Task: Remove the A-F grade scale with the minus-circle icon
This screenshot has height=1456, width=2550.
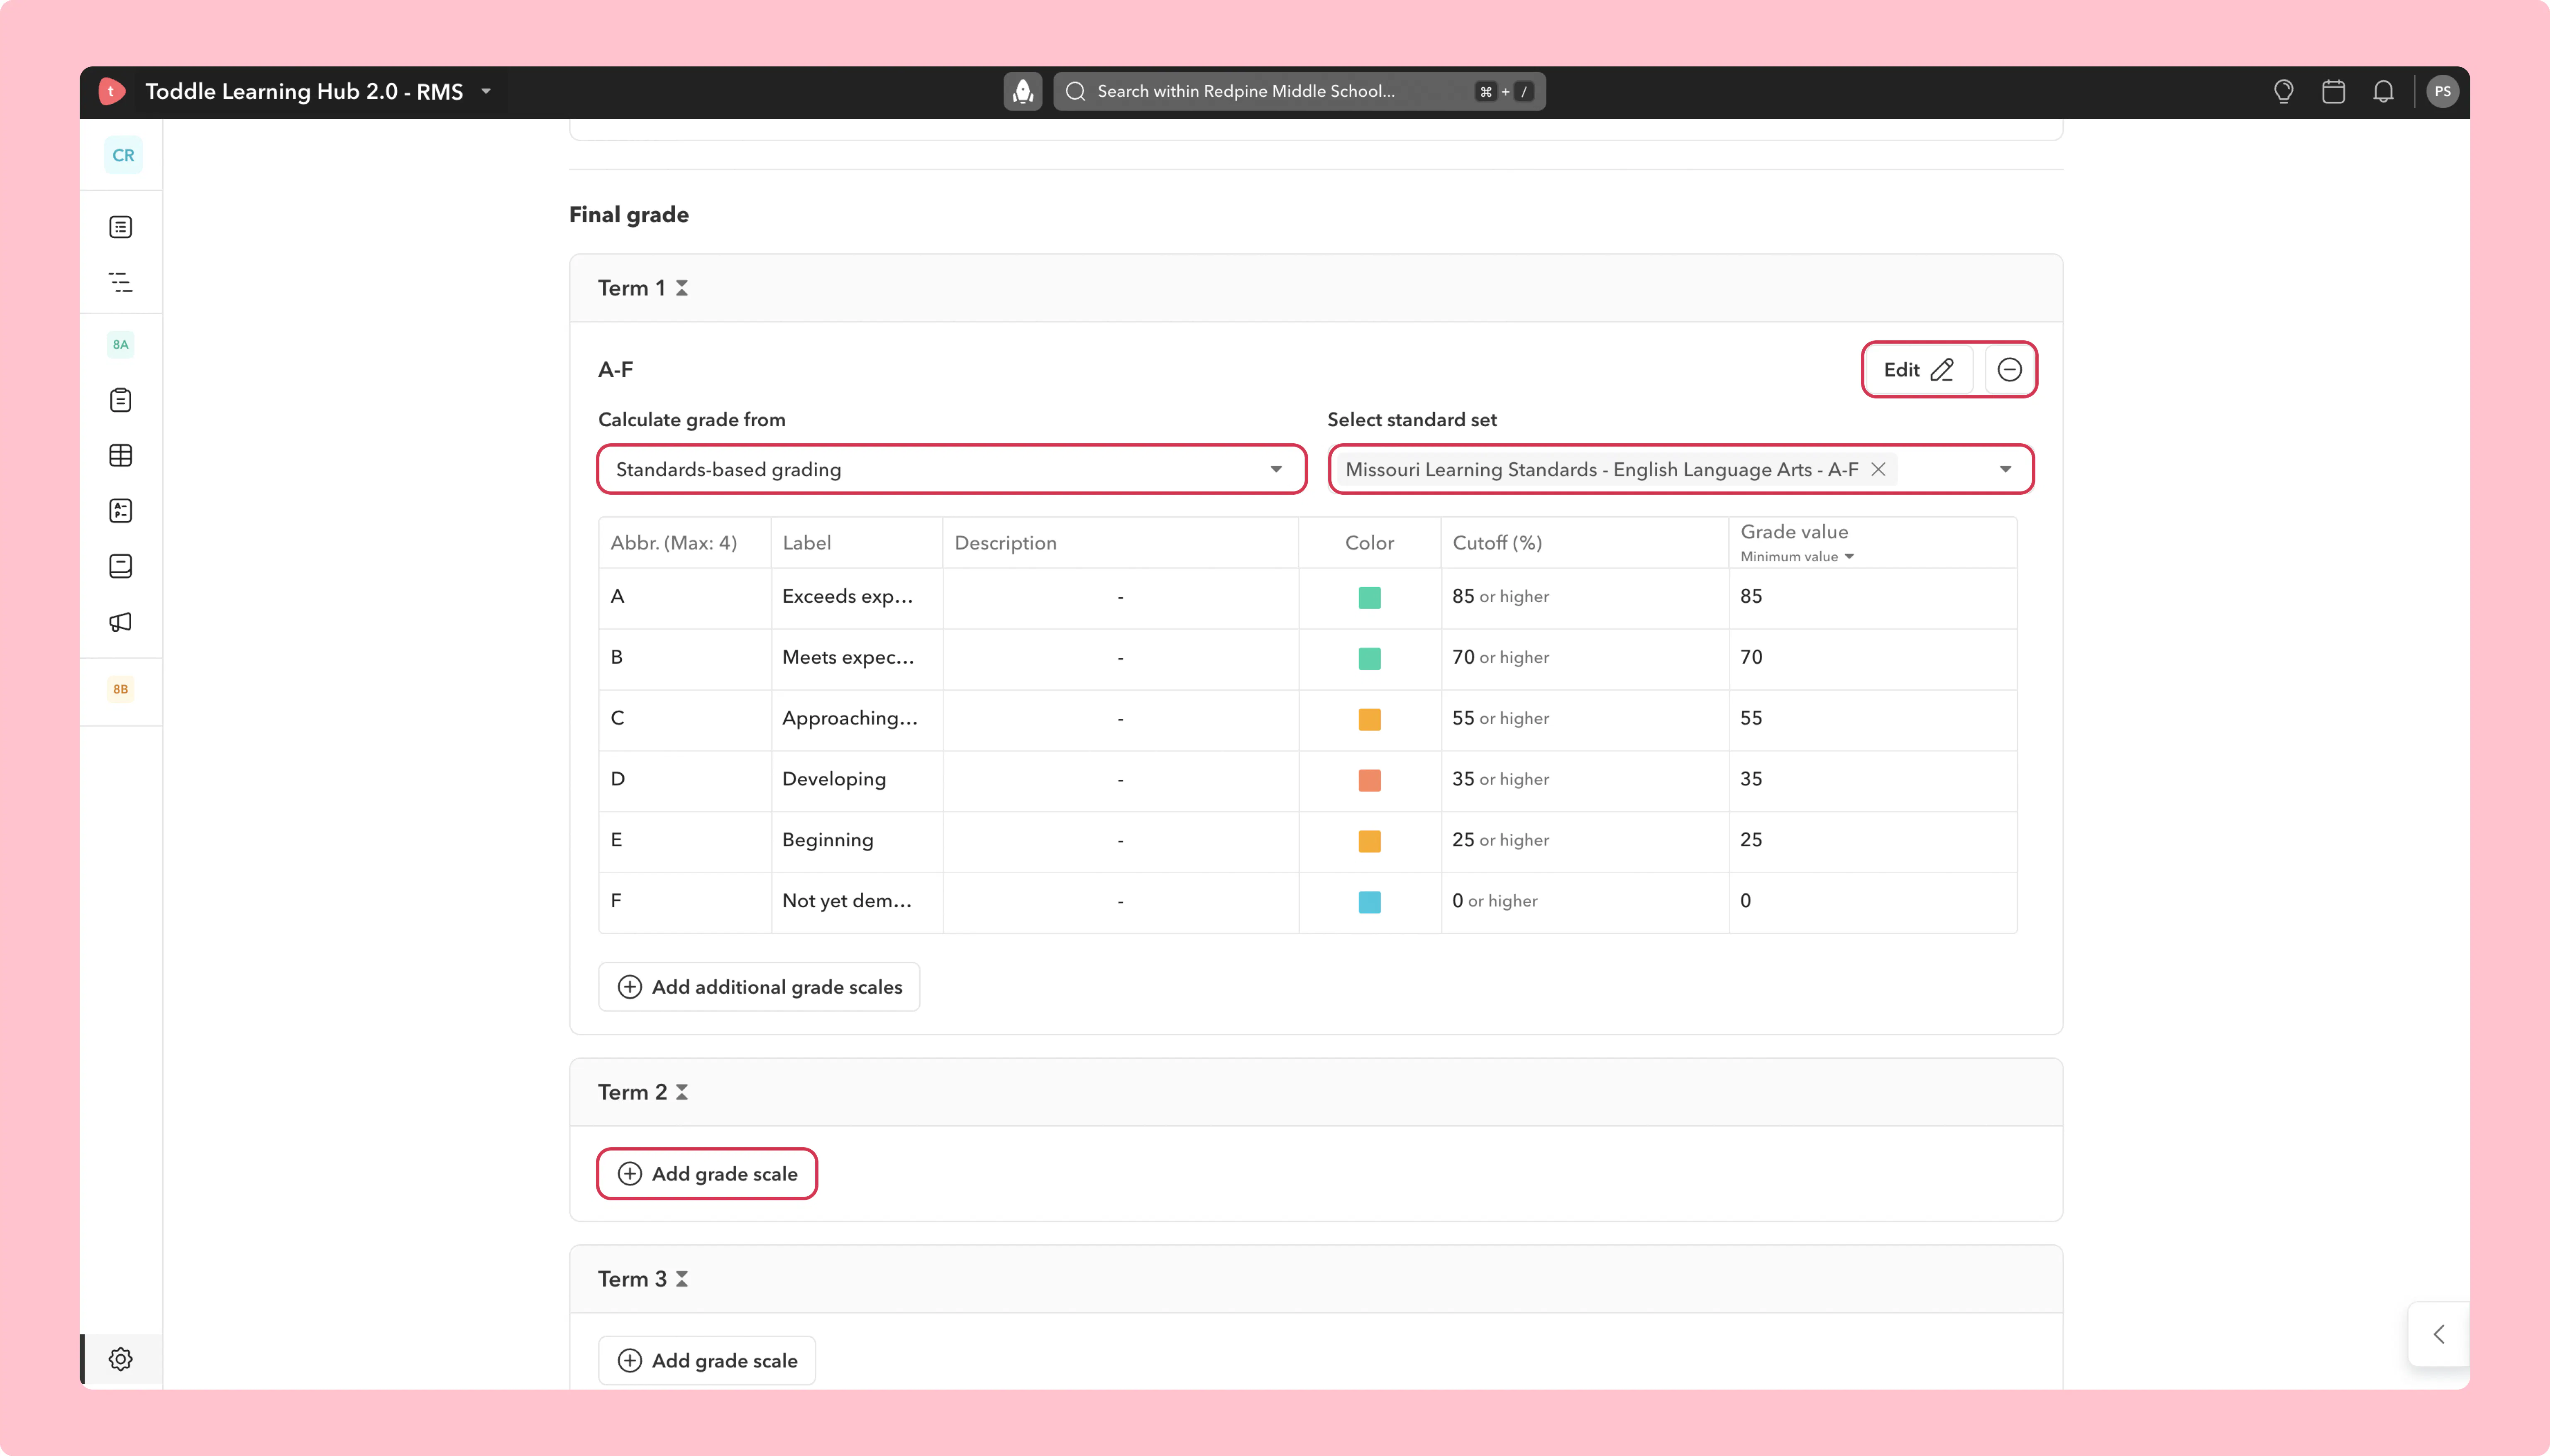Action: pyautogui.click(x=2009, y=370)
